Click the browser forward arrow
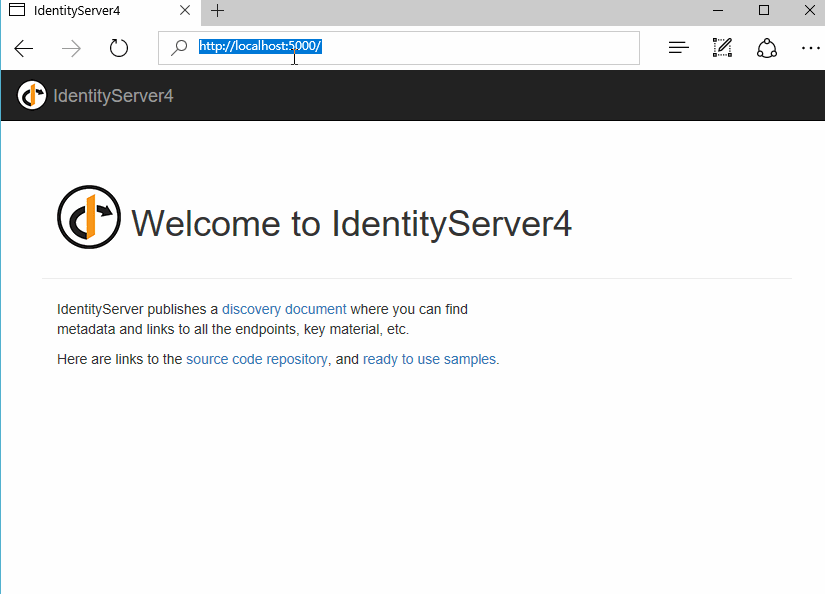Screen dimensions: 825x594 point(71,48)
